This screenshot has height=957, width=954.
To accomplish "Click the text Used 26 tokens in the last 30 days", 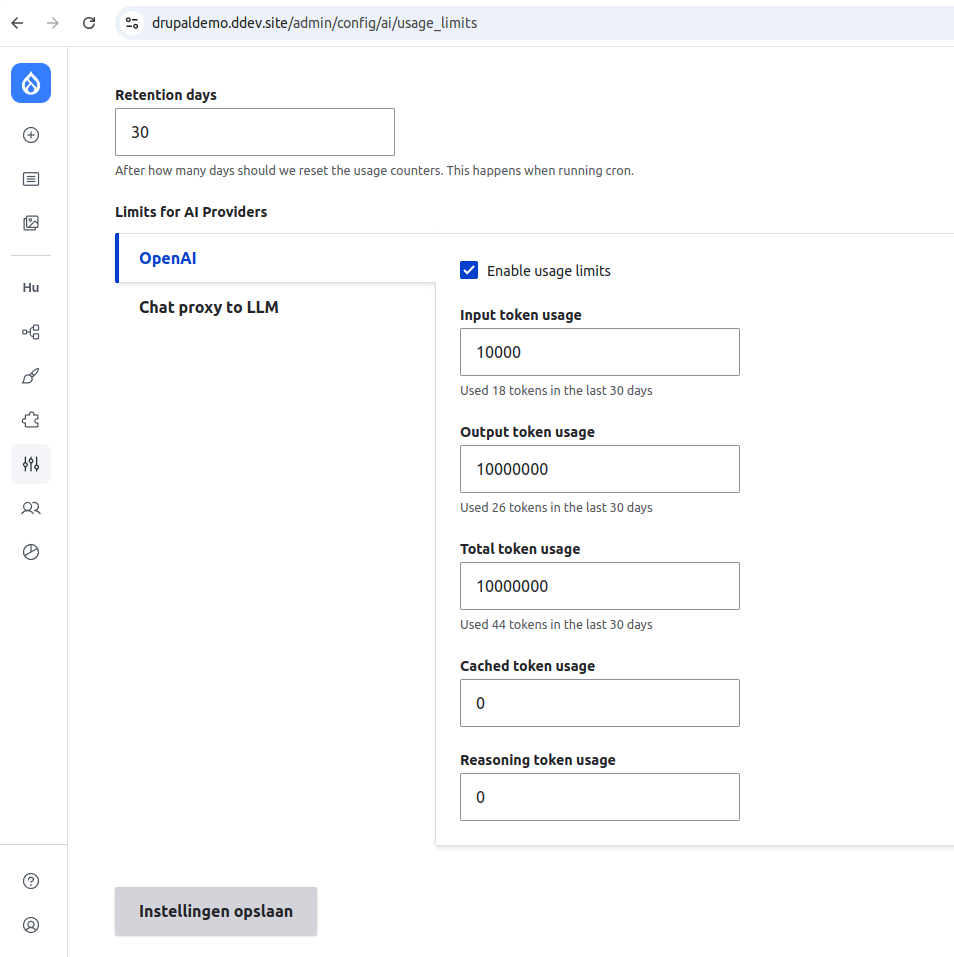I will click(x=556, y=508).
